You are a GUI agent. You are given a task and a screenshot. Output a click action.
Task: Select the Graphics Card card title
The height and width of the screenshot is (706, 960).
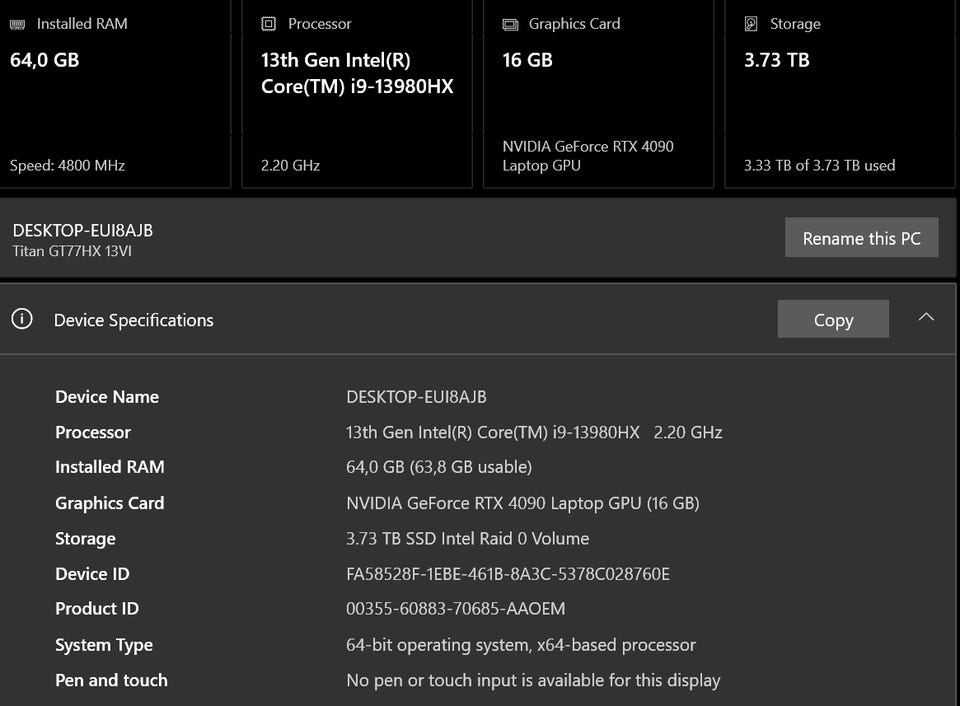coord(574,24)
